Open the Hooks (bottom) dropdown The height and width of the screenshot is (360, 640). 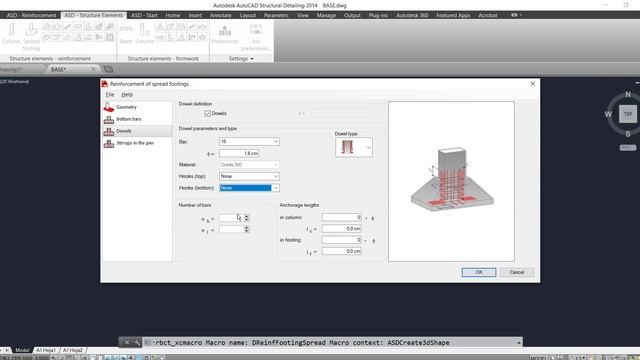click(x=276, y=188)
